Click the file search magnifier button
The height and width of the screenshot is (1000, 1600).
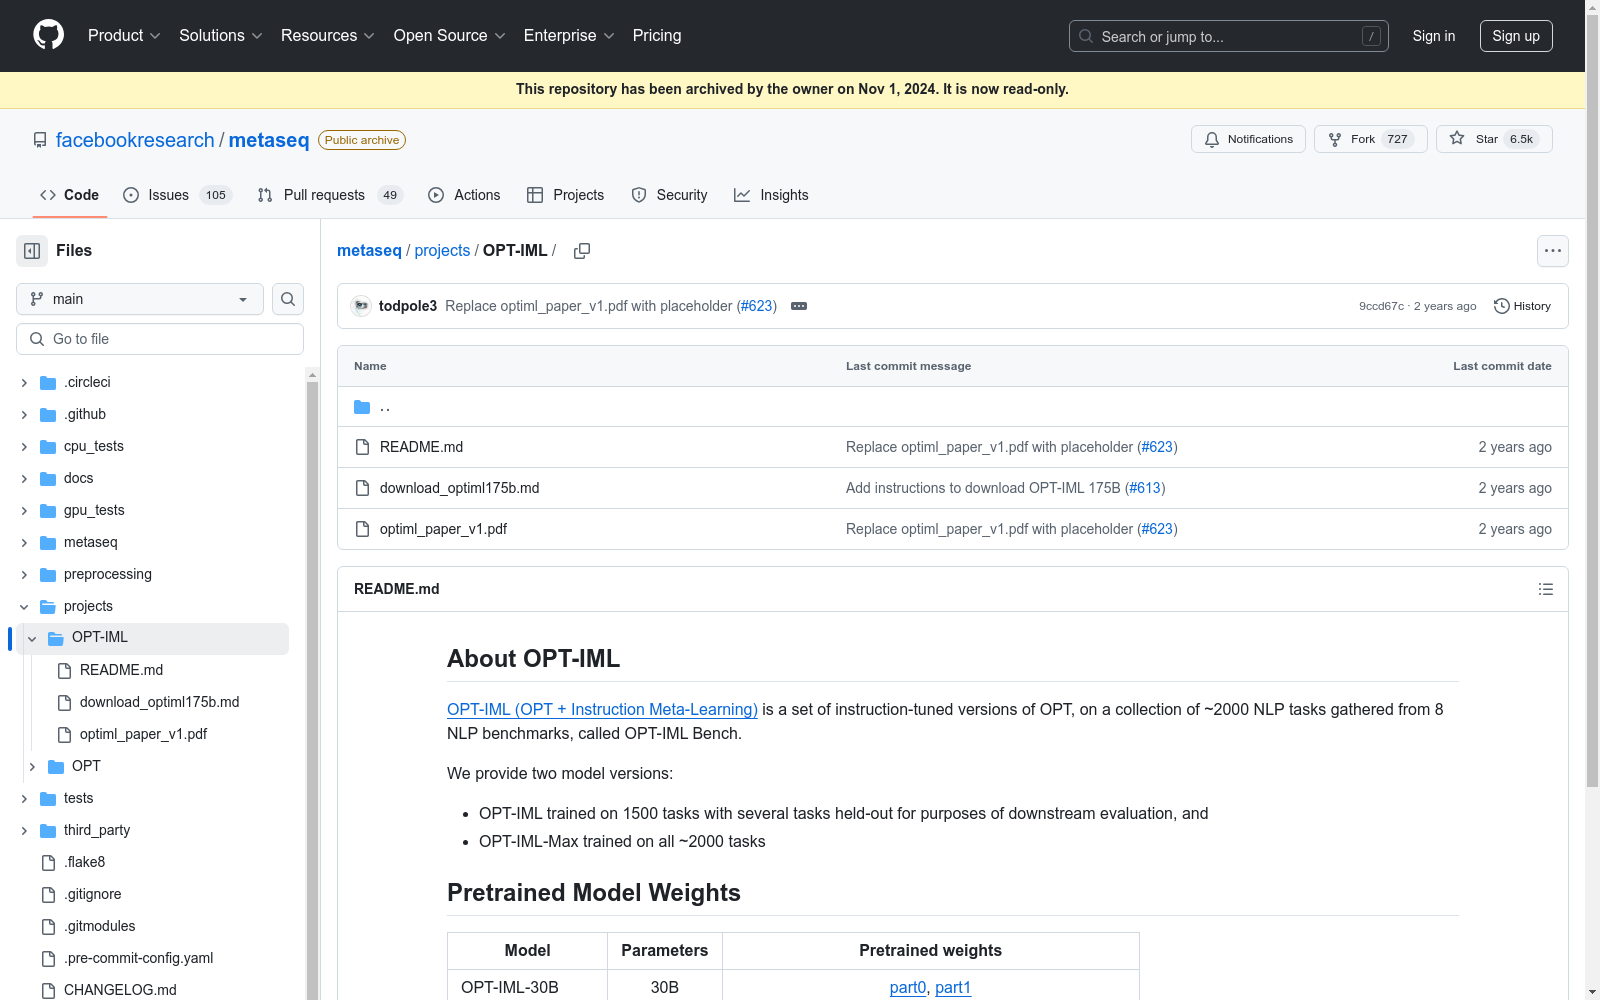click(288, 299)
